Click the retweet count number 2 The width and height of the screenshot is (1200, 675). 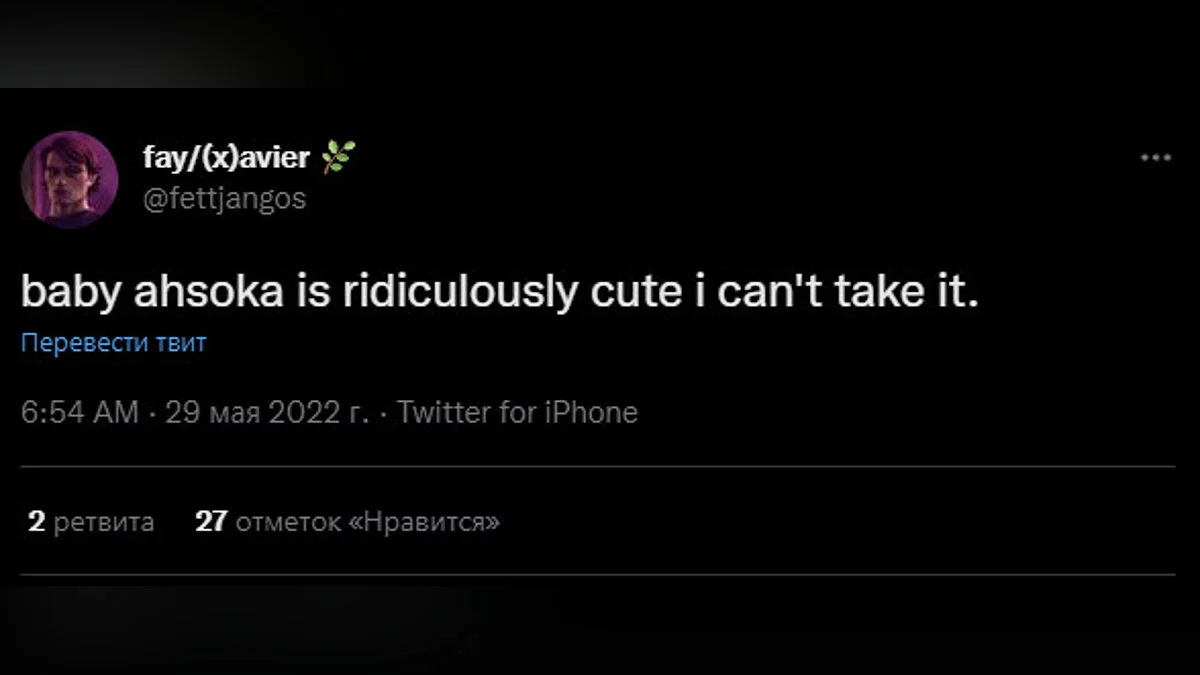37,521
